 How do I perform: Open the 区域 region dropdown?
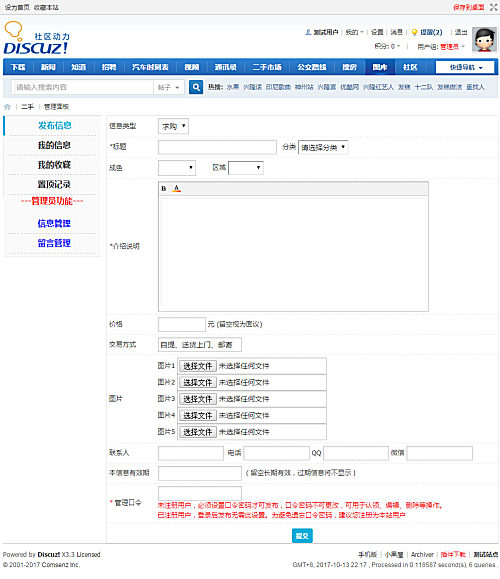coord(246,168)
